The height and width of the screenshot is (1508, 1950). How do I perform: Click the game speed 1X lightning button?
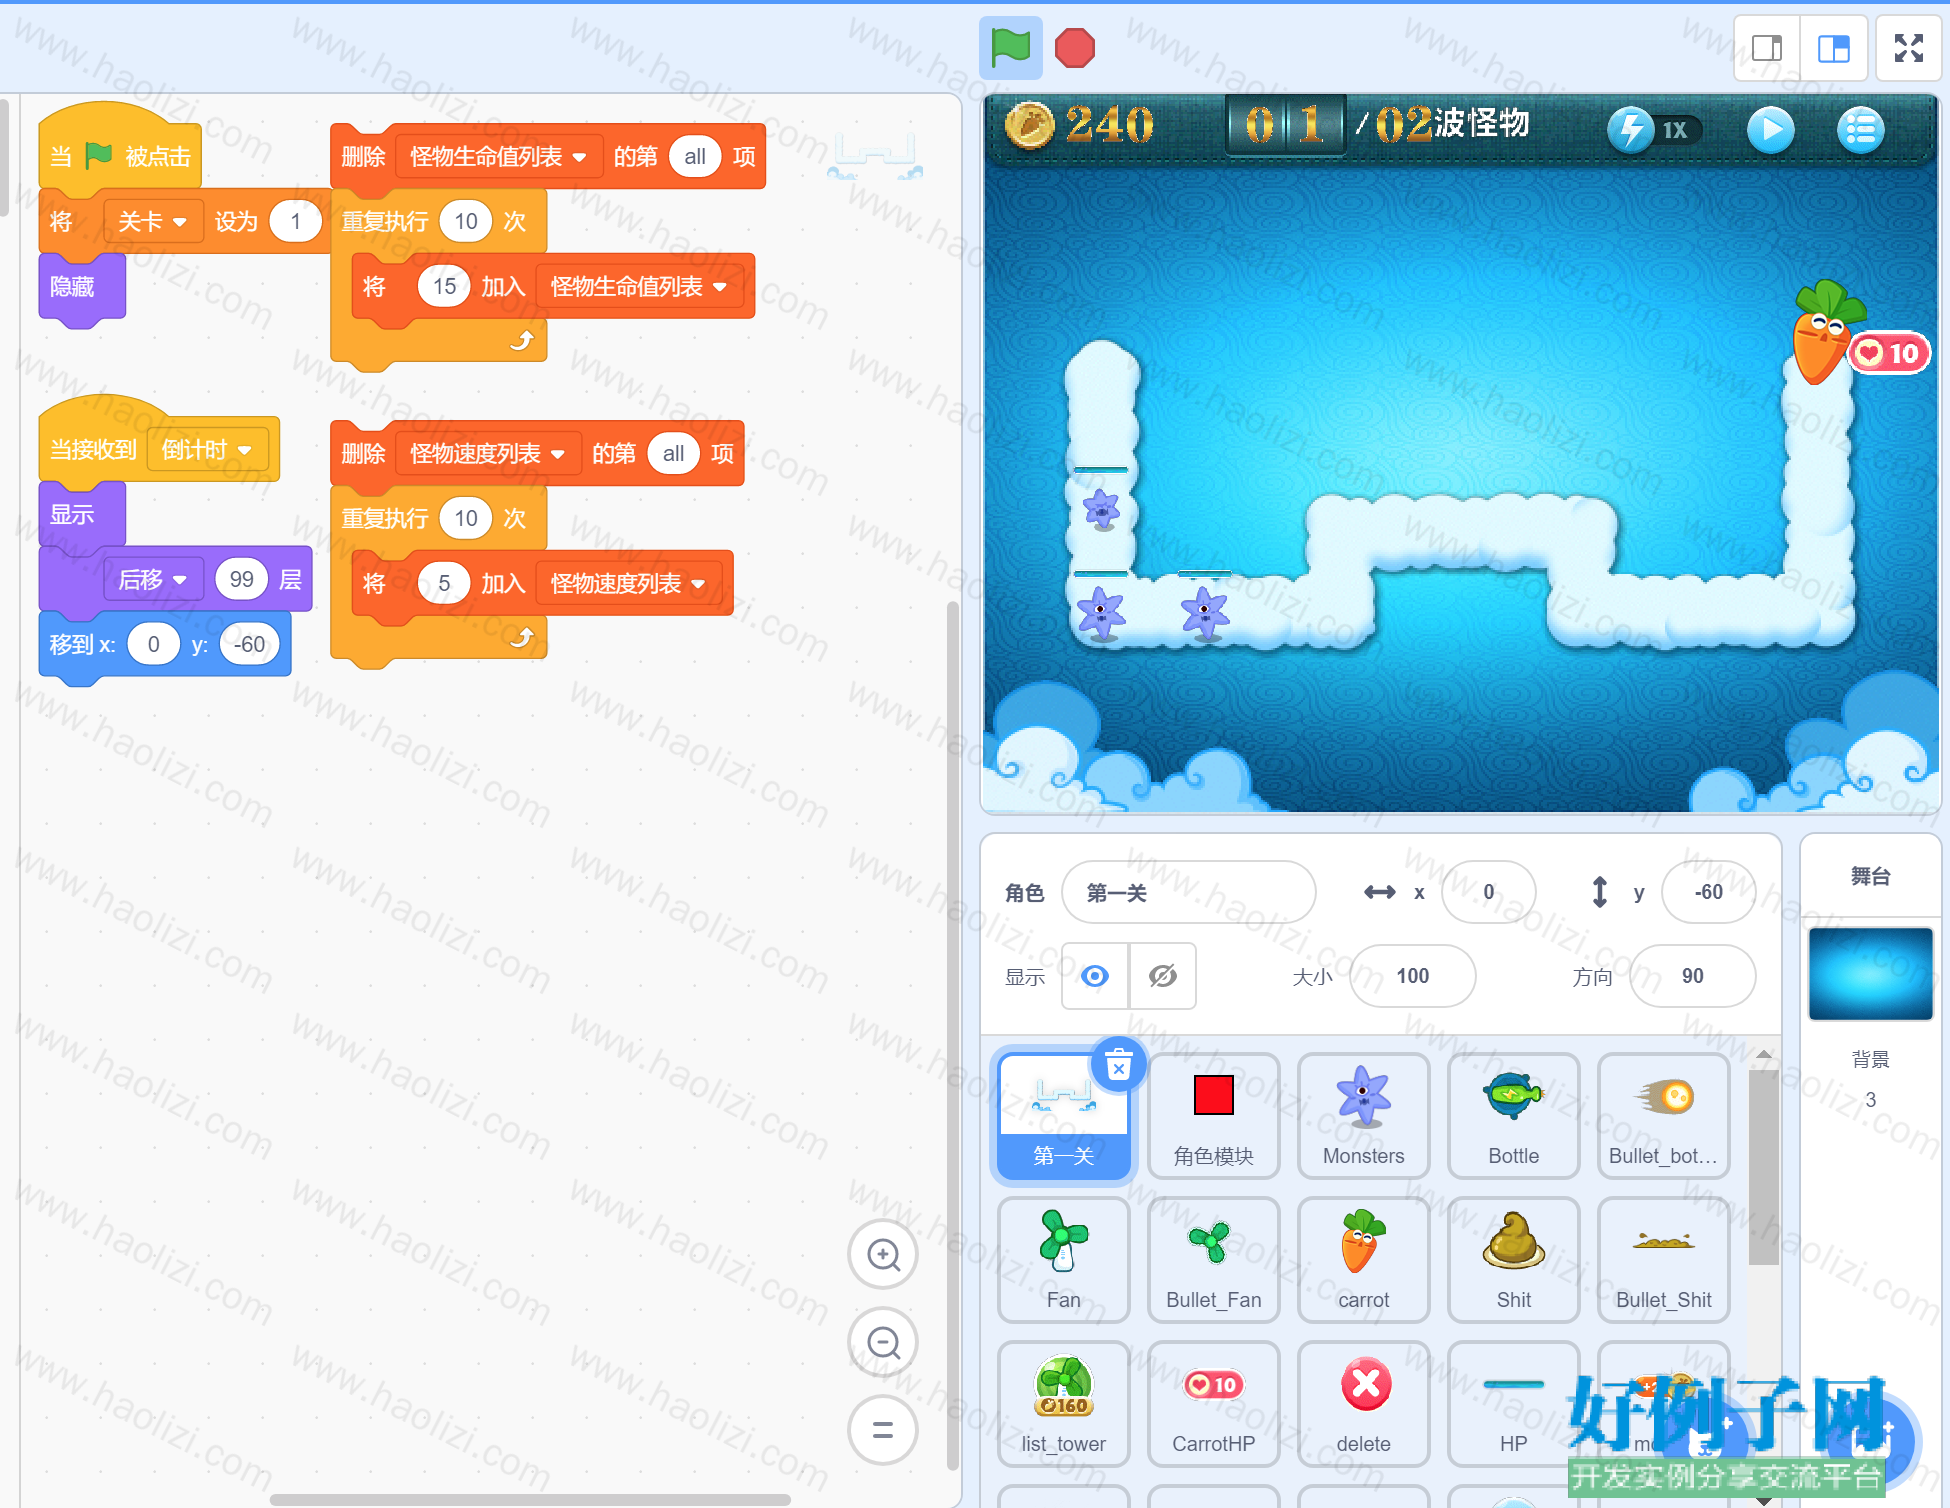tap(1653, 130)
